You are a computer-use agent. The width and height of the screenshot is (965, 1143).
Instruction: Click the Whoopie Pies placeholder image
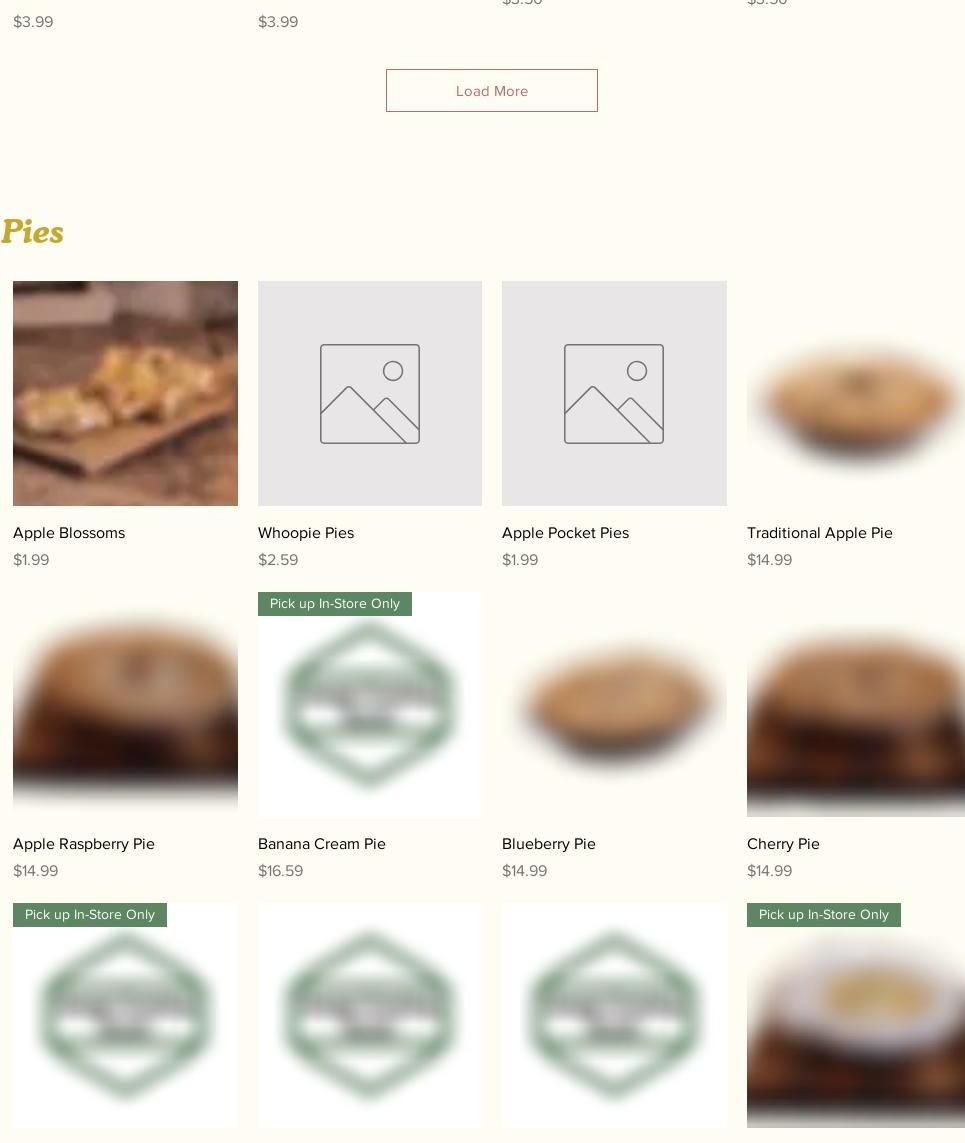(370, 393)
